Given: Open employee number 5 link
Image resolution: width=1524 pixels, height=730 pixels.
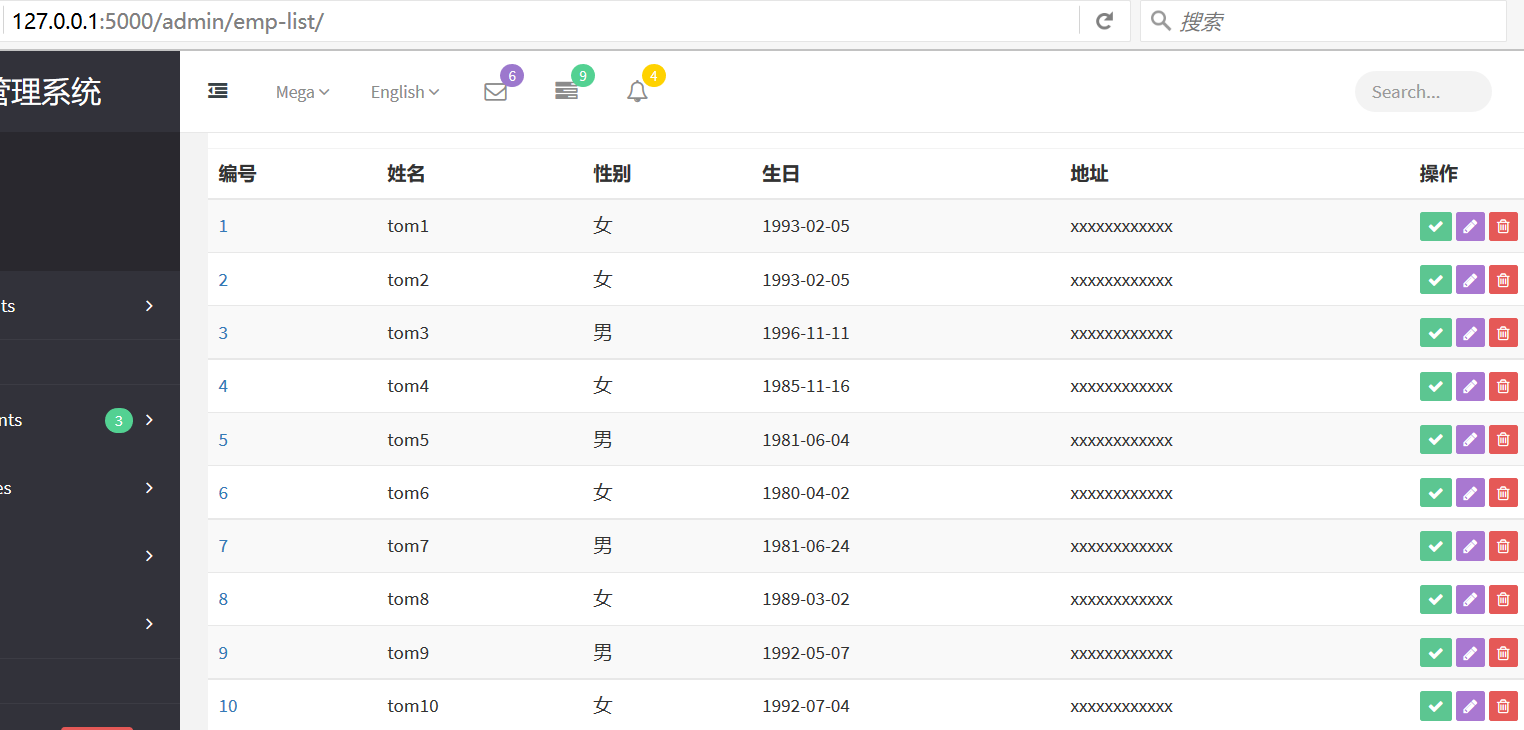Looking at the screenshot, I should (x=223, y=440).
